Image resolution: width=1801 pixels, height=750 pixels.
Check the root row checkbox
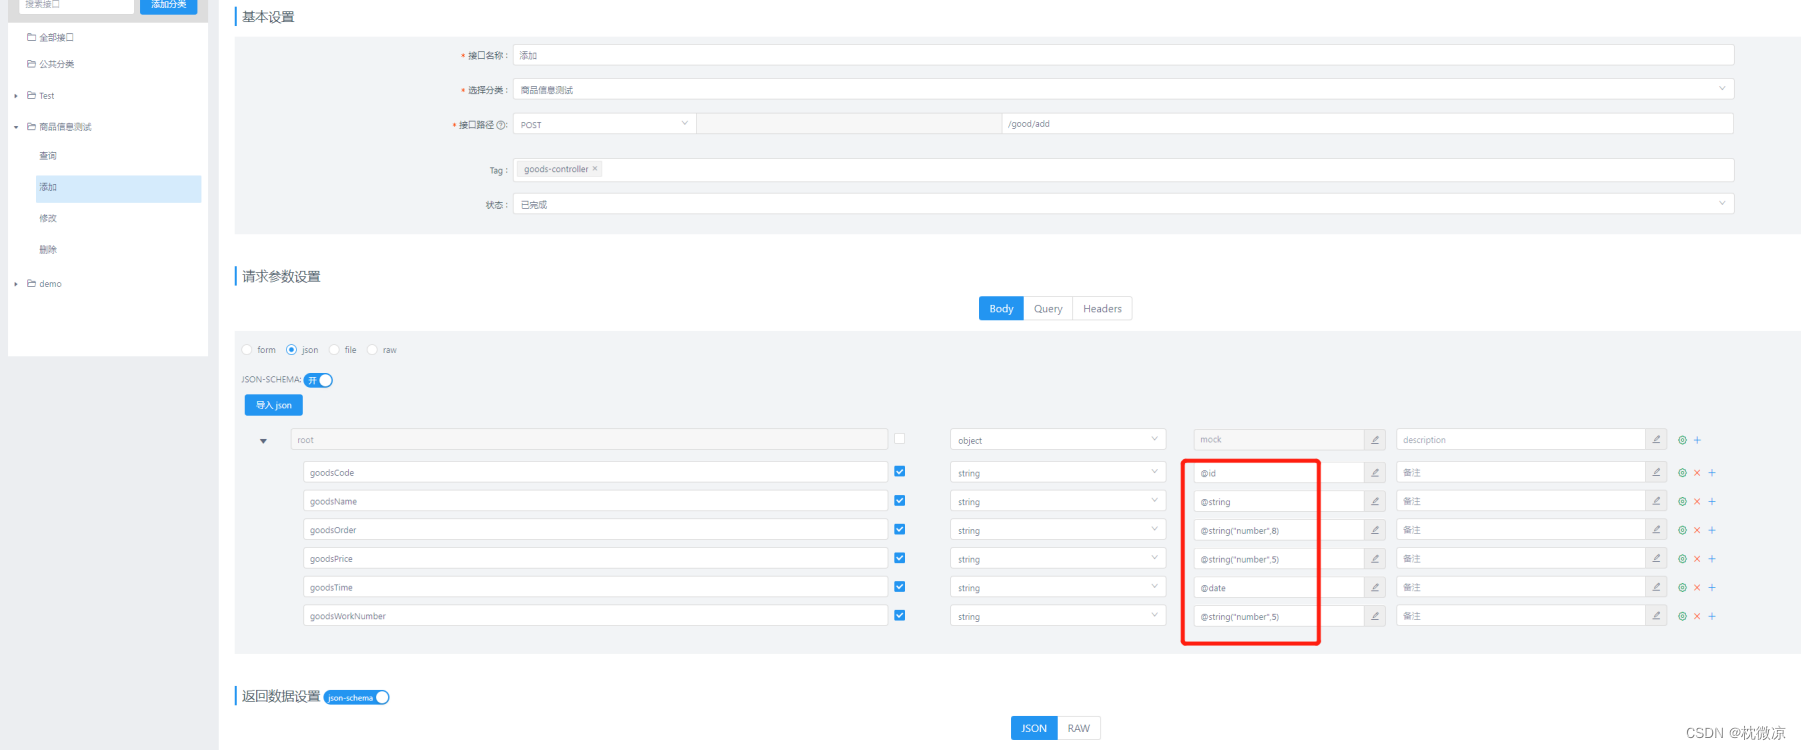(x=899, y=439)
